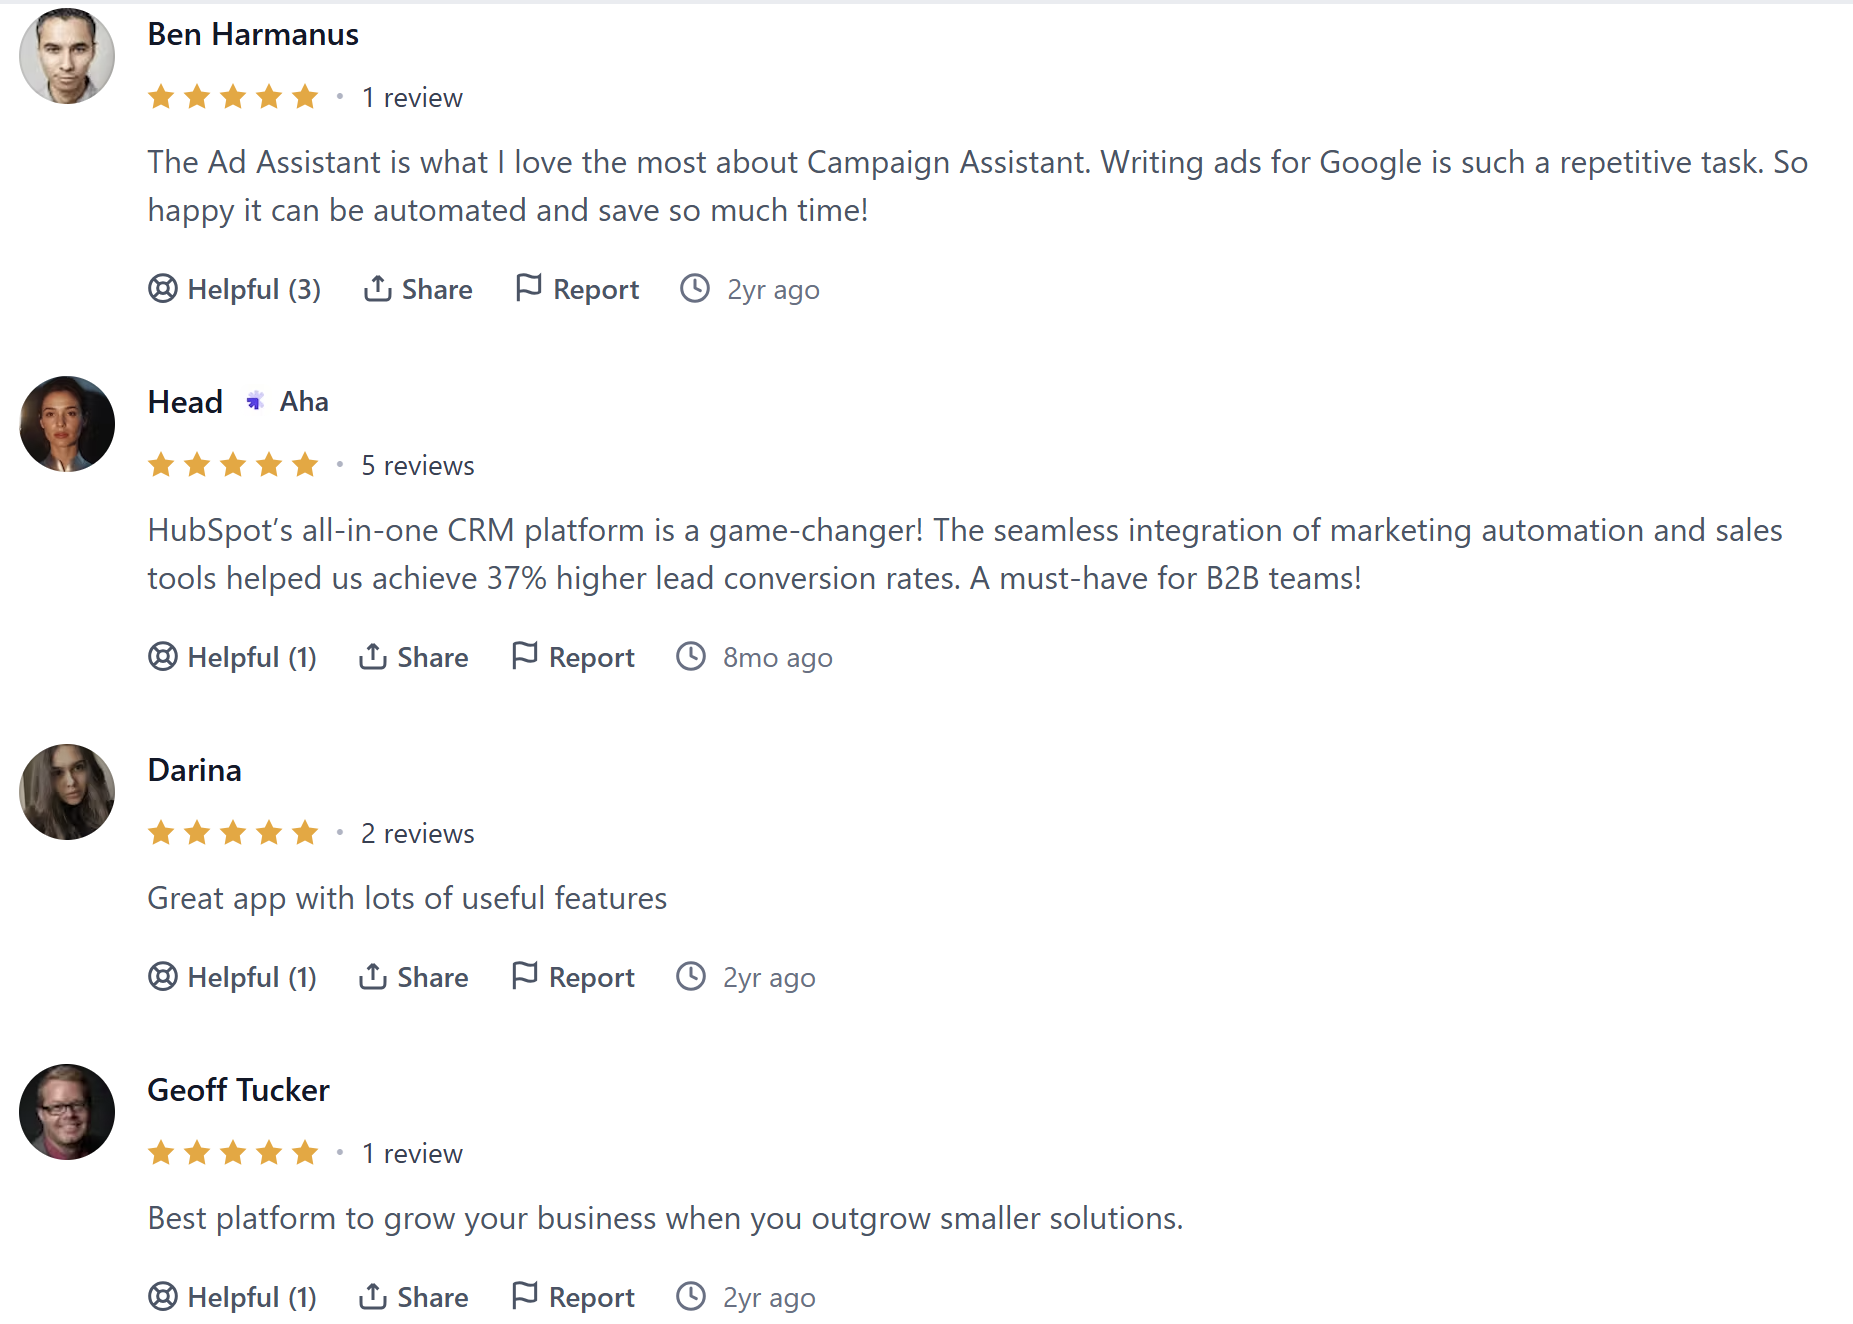The image size is (1853, 1324).
Task: Click the report flag icon on Darina's review
Action: point(522,975)
